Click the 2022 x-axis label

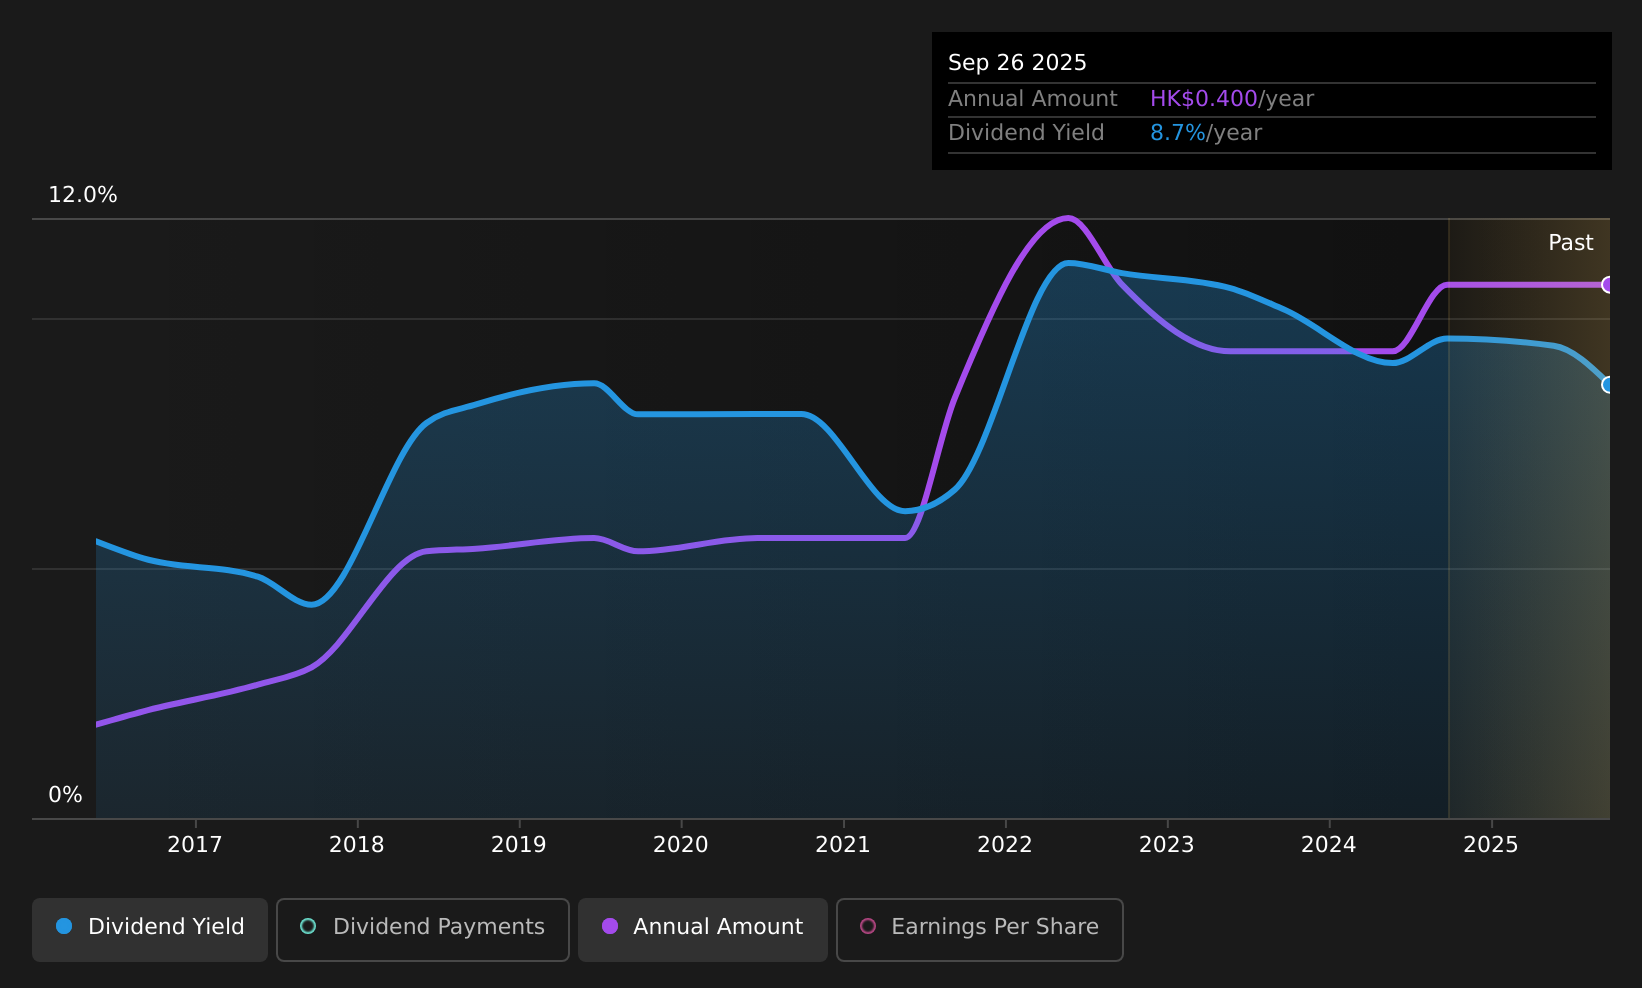click(1005, 845)
